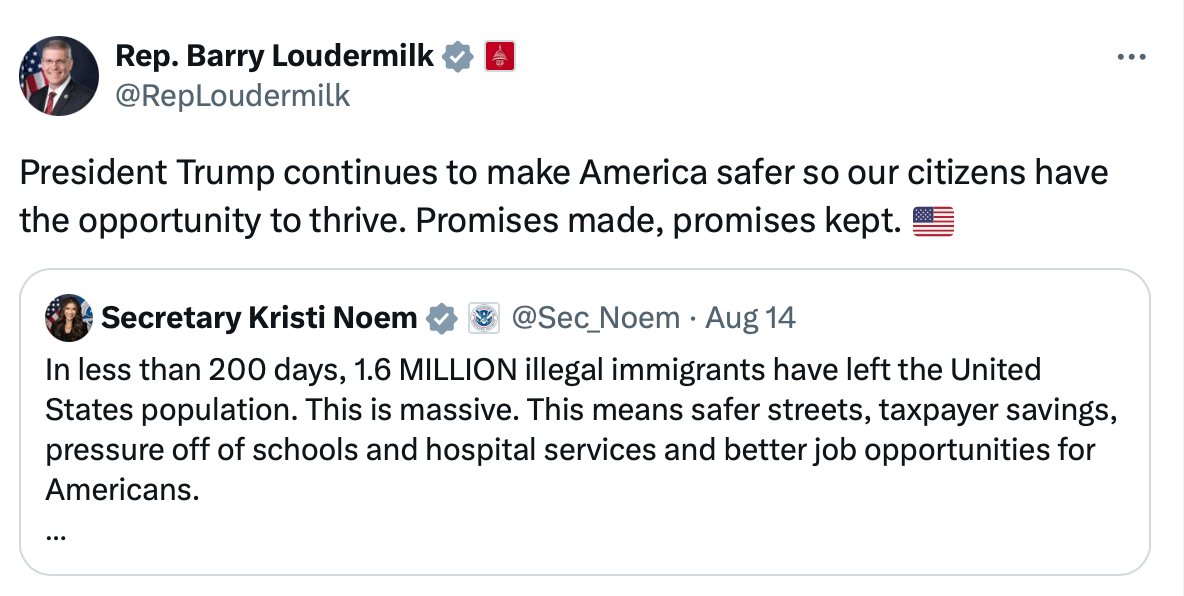Image resolution: width=1184 pixels, height=596 pixels.
Task: Click the American flag emoji
Action: pyautogui.click(x=933, y=221)
